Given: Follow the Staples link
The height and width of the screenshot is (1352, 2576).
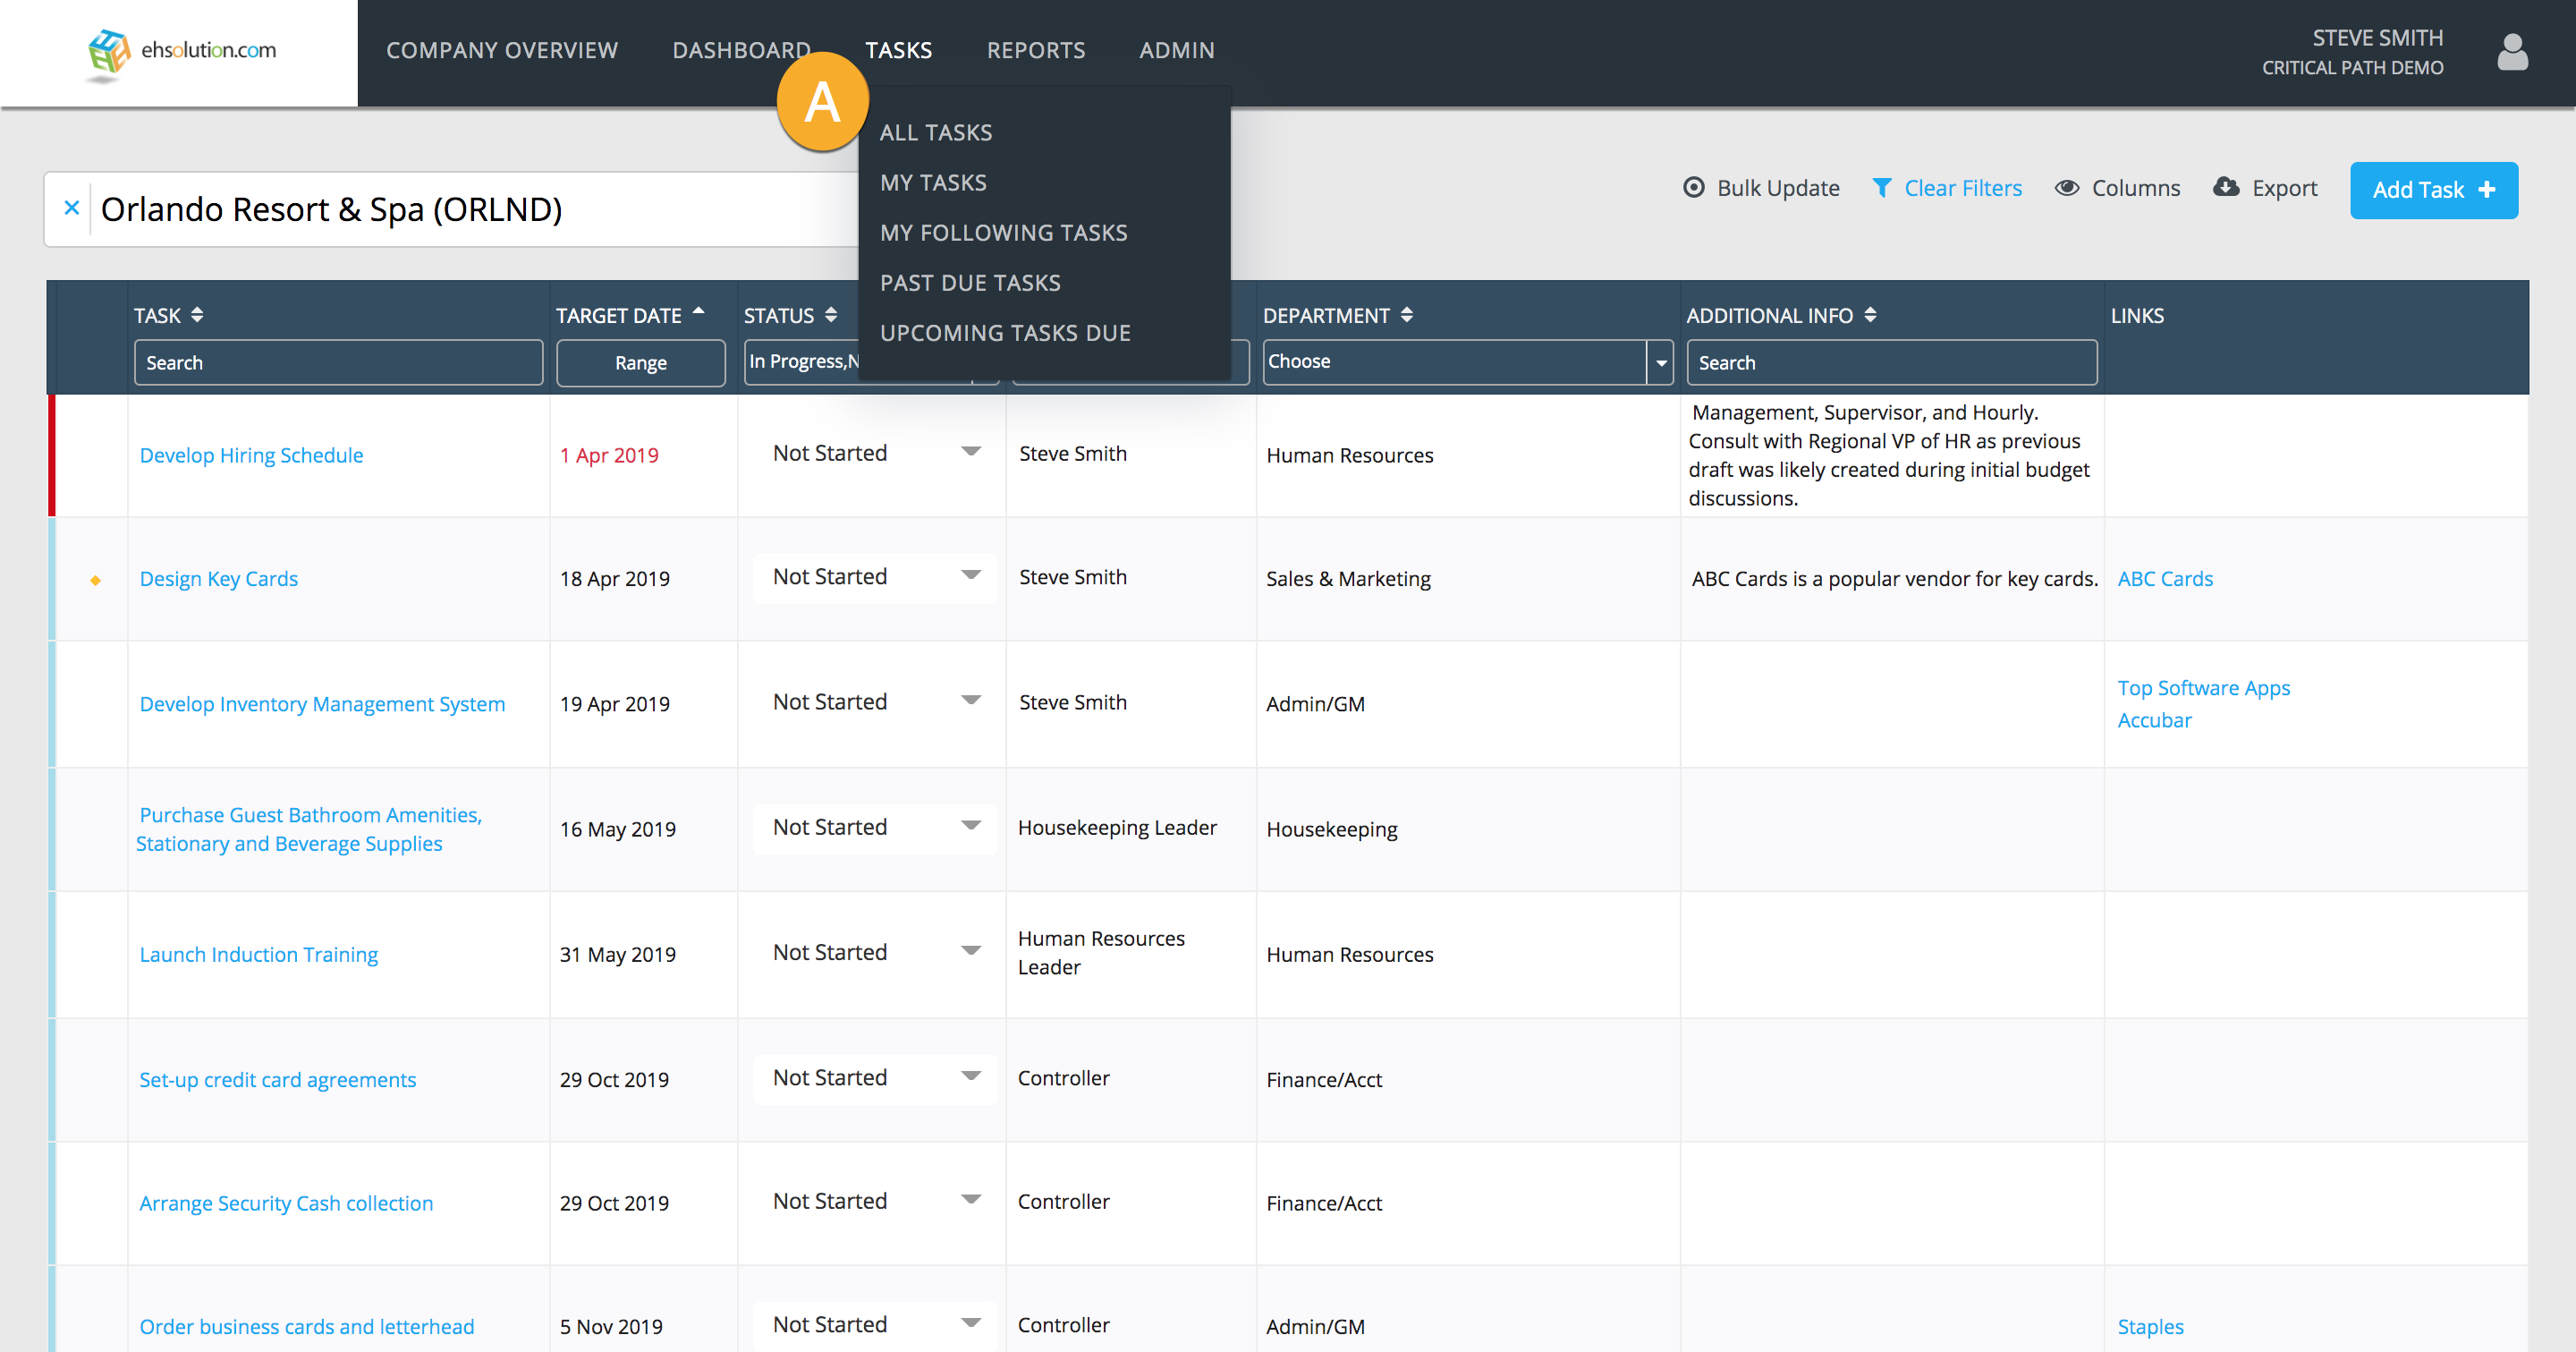Looking at the screenshot, I should tap(2149, 1326).
